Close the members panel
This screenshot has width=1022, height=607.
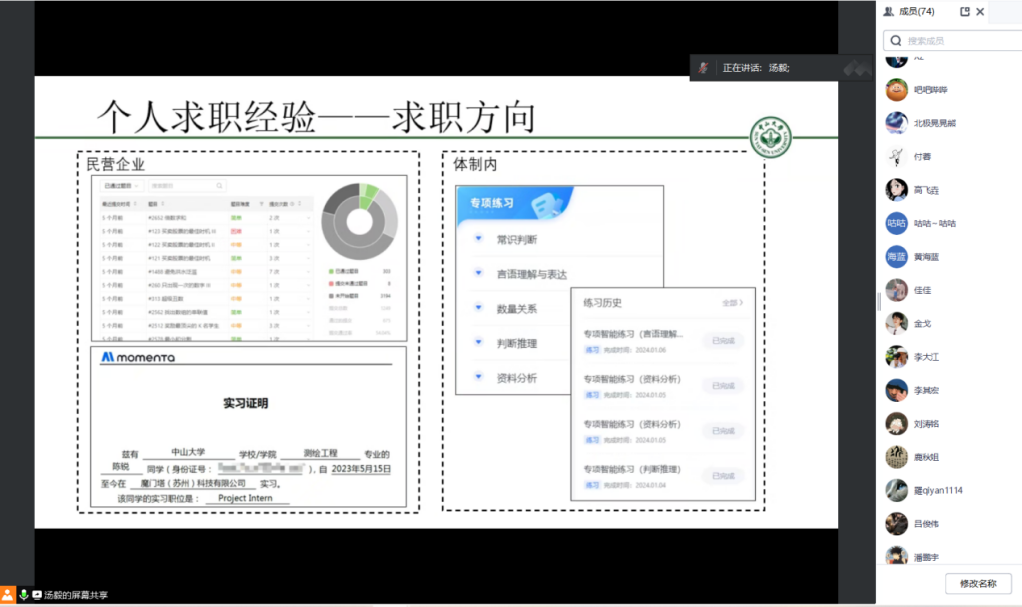click(981, 12)
